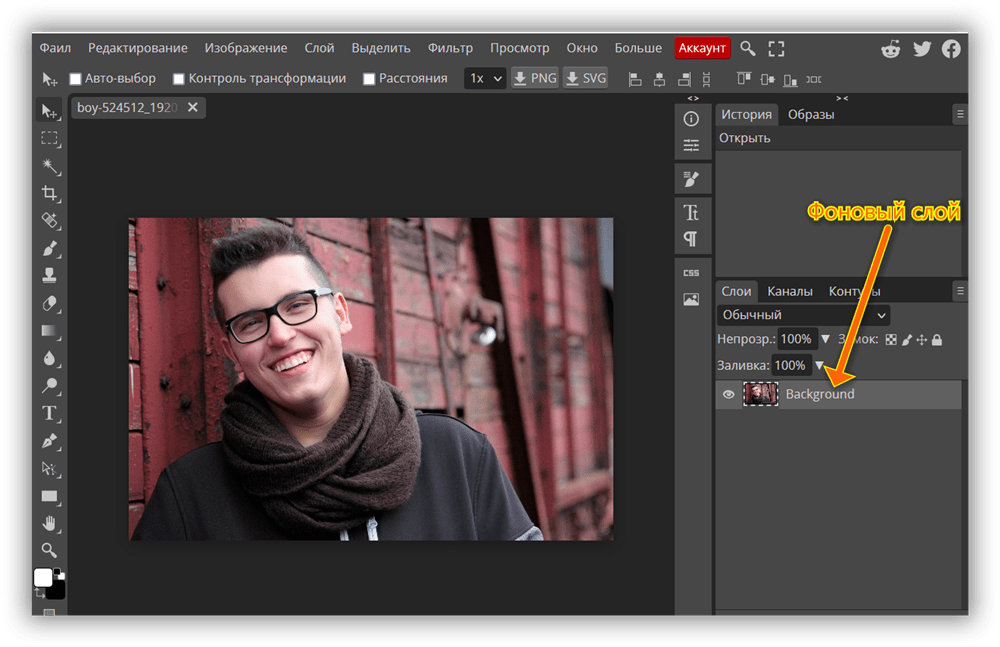Select the Clone Stamp tool
This screenshot has width=1000, height=647.
49,276
